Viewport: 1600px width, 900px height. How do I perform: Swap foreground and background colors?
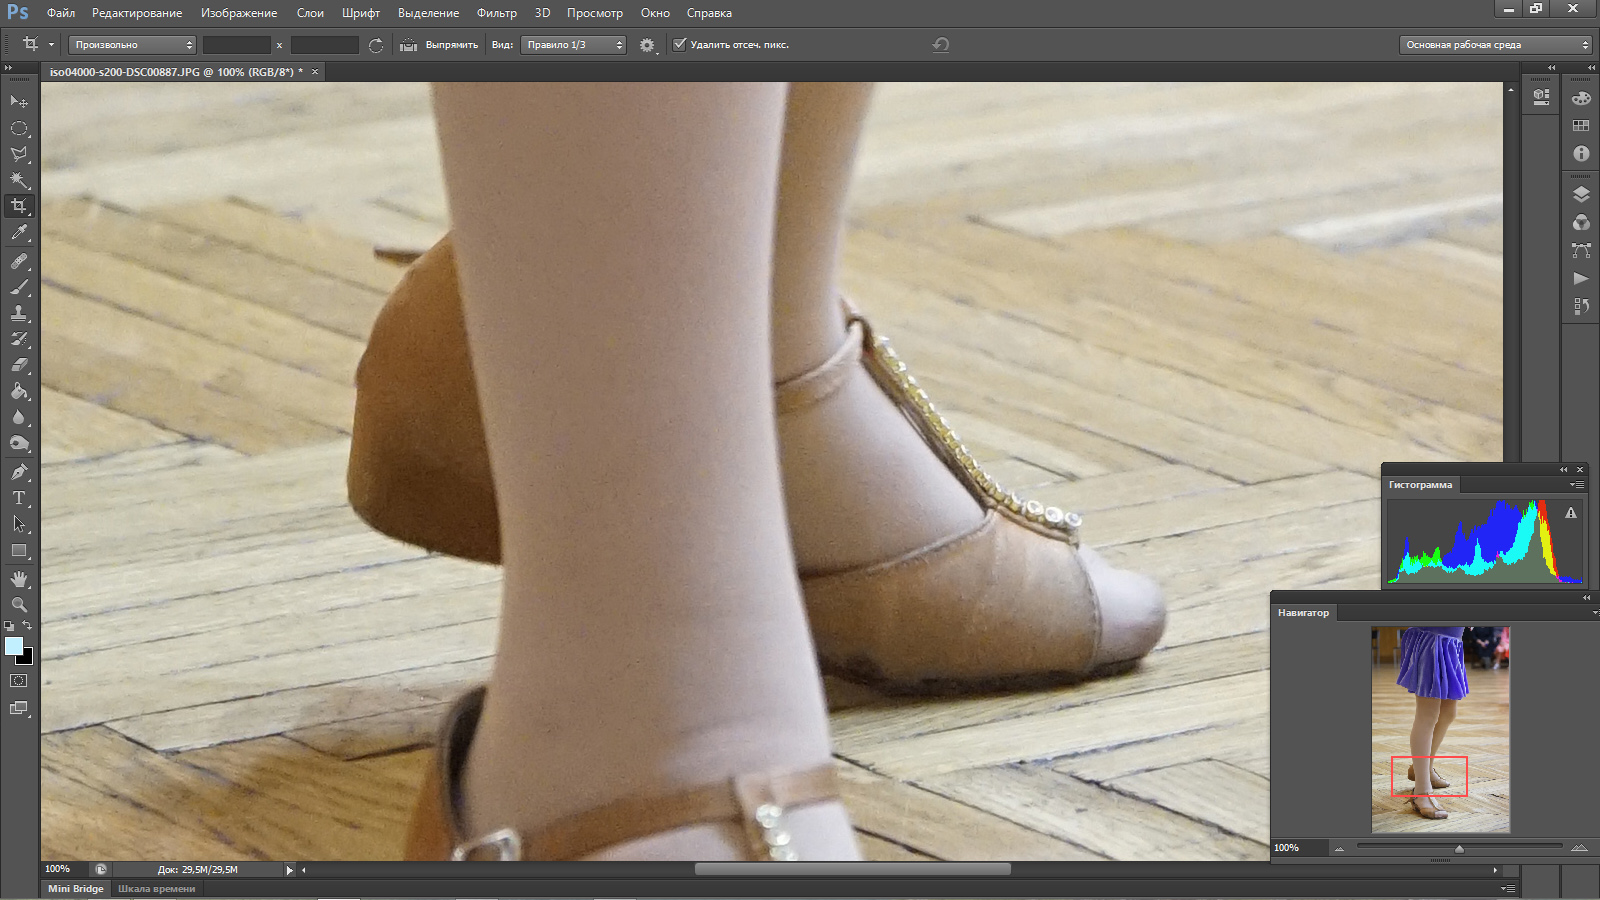point(27,626)
